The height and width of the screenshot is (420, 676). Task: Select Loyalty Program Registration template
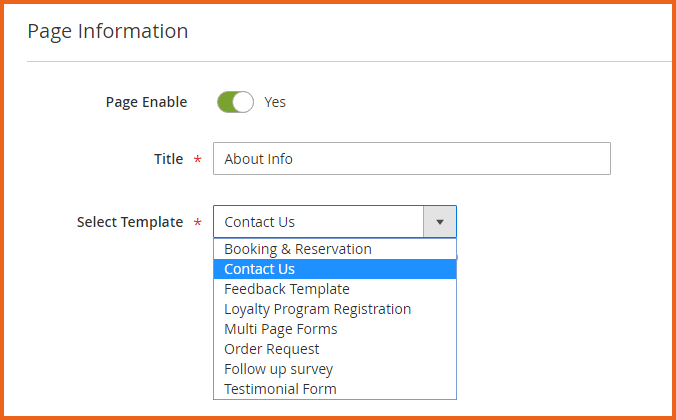(x=317, y=309)
